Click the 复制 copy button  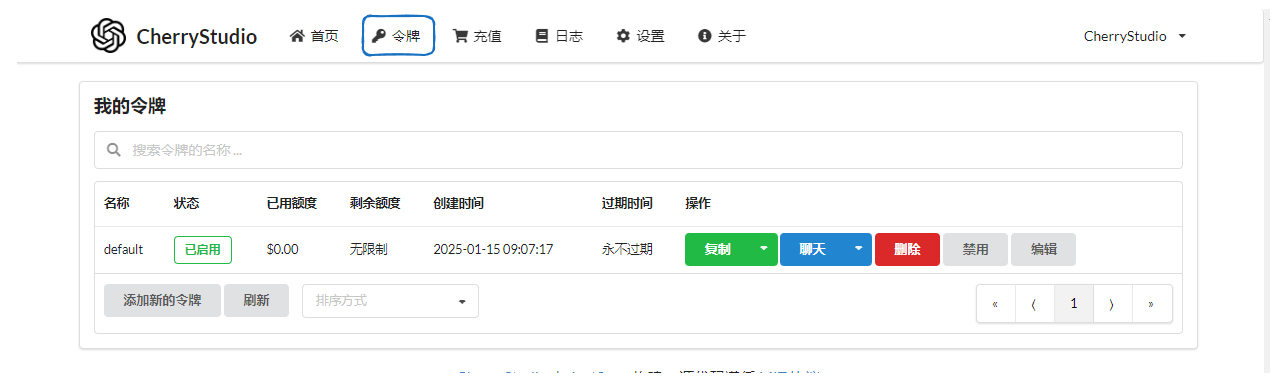(x=717, y=249)
